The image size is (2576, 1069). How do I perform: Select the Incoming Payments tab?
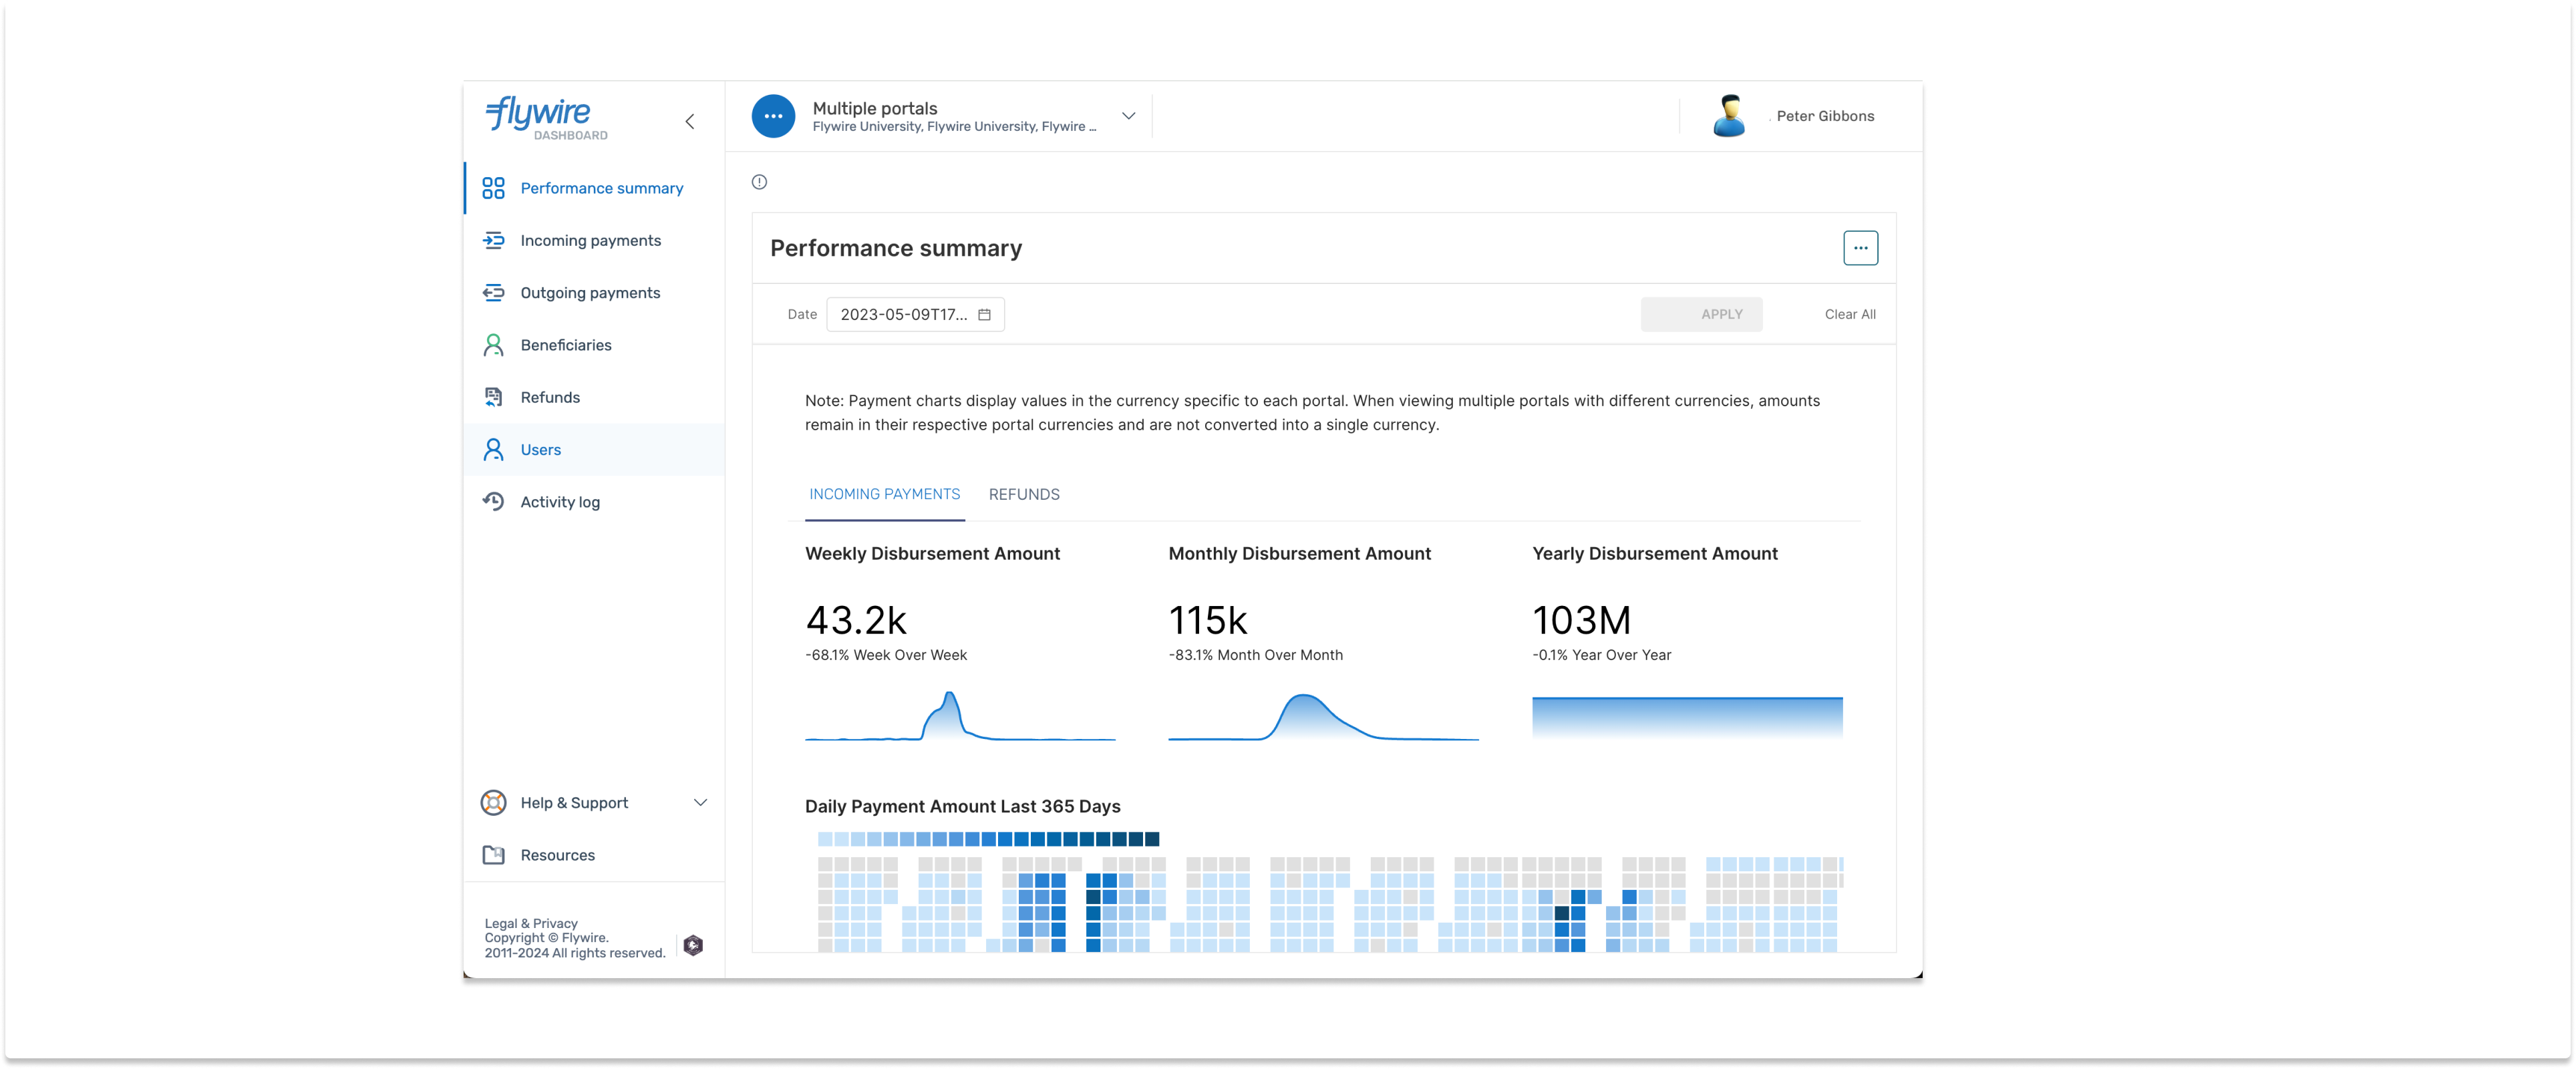click(884, 494)
